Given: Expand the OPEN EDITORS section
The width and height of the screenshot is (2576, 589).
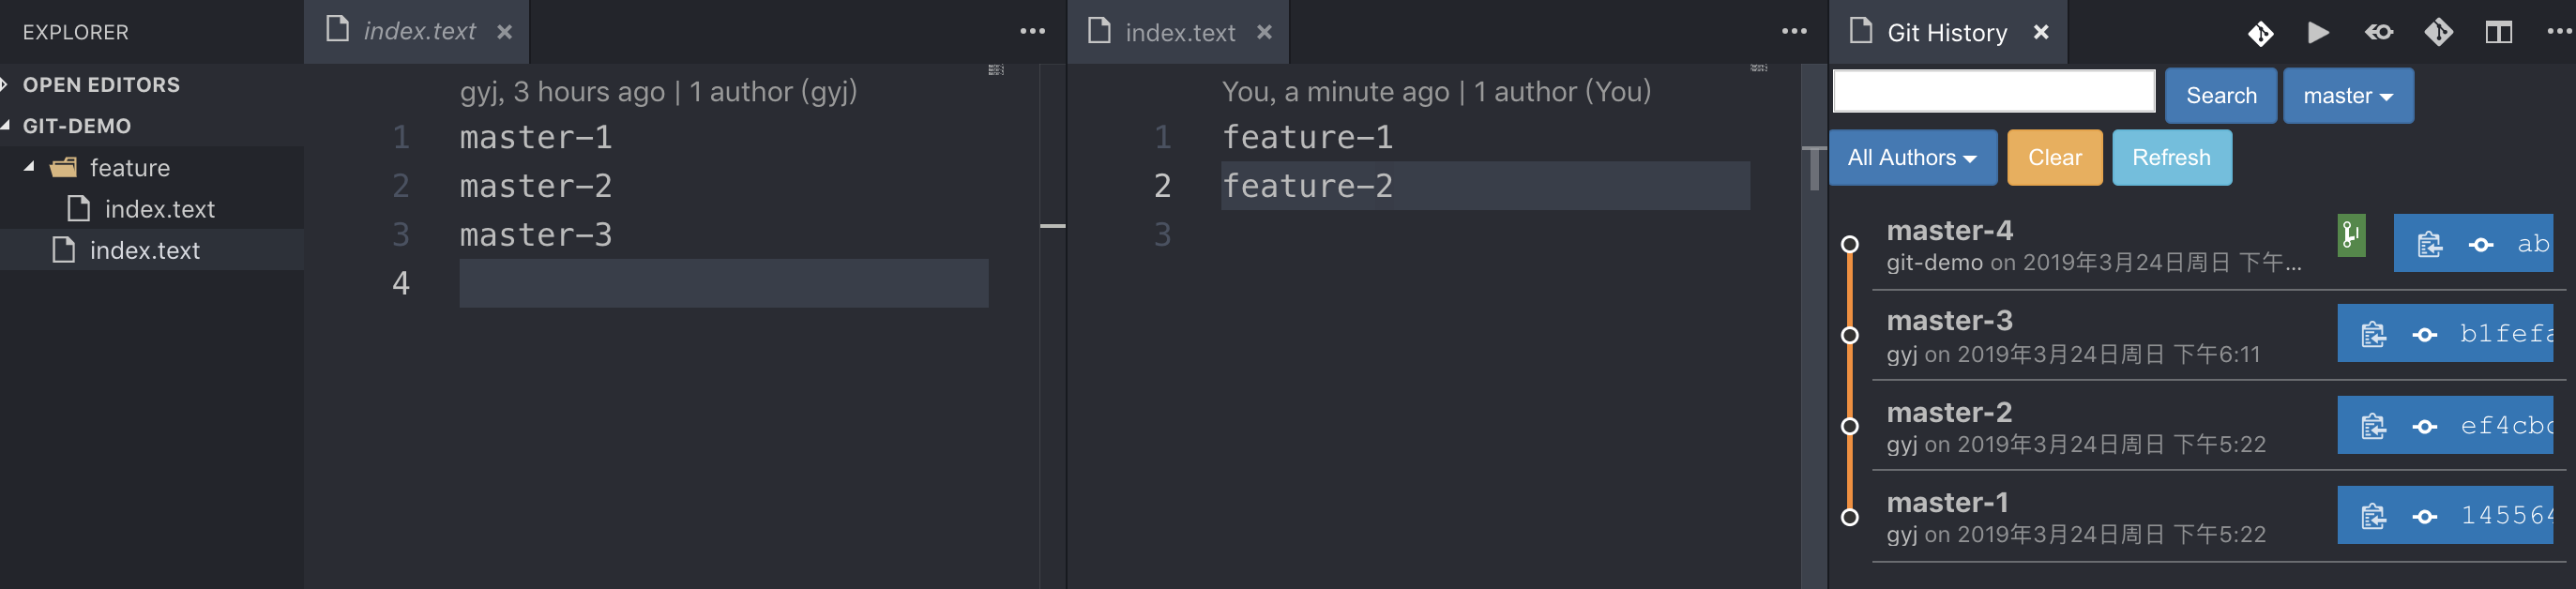Looking at the screenshot, I should pos(6,85).
